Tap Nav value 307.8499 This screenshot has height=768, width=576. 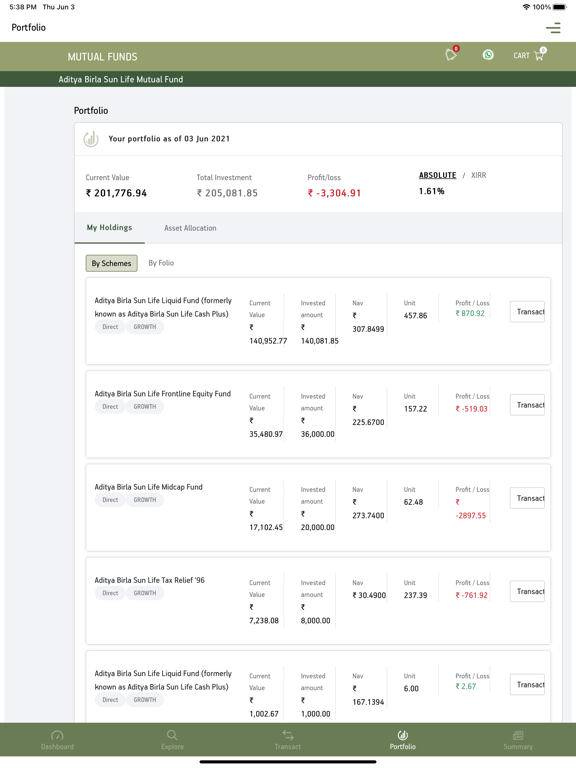click(x=368, y=329)
